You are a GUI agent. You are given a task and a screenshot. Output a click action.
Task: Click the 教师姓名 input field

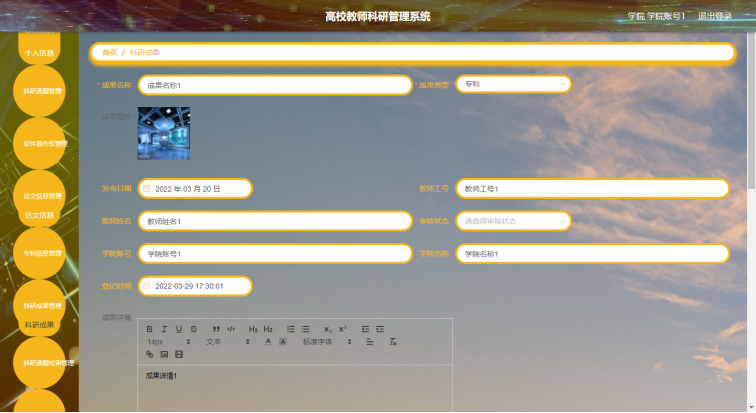tap(275, 221)
